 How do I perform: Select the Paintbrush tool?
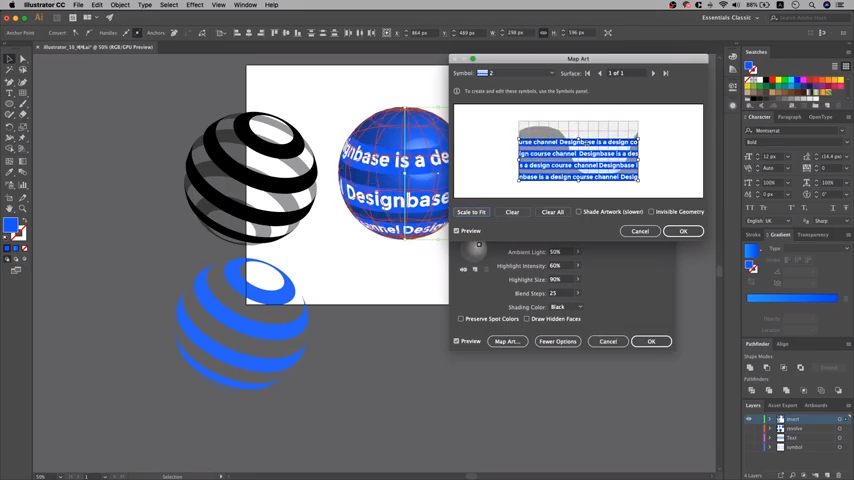pyautogui.click(x=23, y=104)
